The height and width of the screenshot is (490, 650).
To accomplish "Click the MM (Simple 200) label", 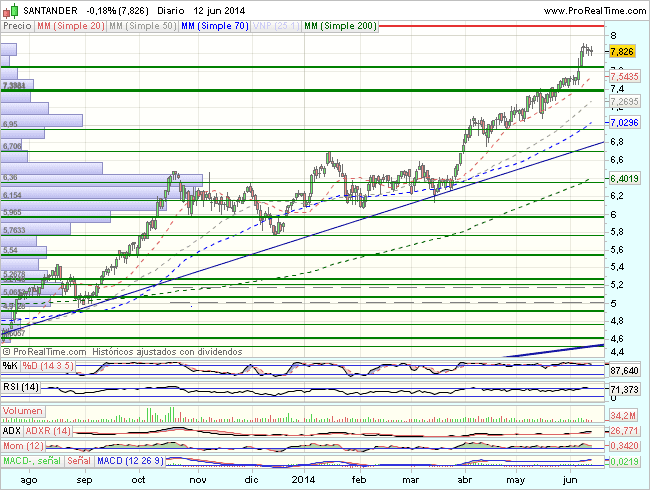I will point(340,25).
